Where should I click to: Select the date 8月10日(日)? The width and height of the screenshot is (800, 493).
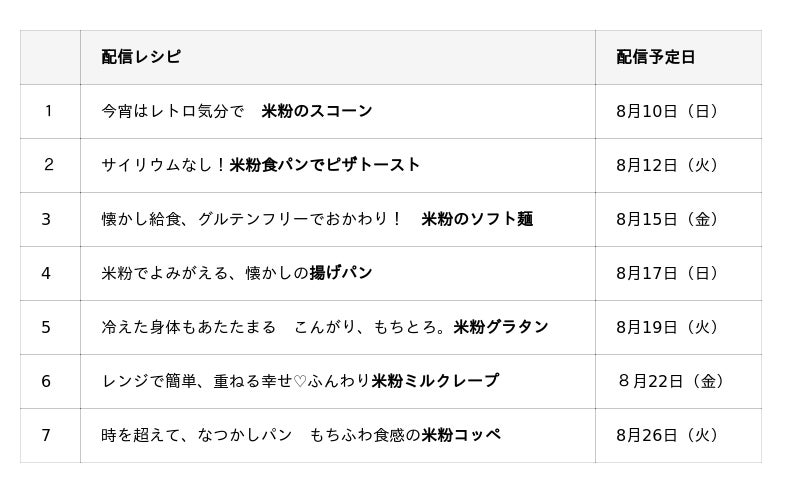(667, 111)
